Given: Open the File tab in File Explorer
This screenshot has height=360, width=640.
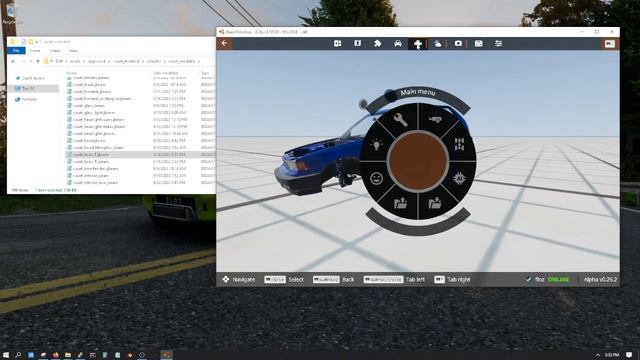Looking at the screenshot, I should click(x=16, y=51).
